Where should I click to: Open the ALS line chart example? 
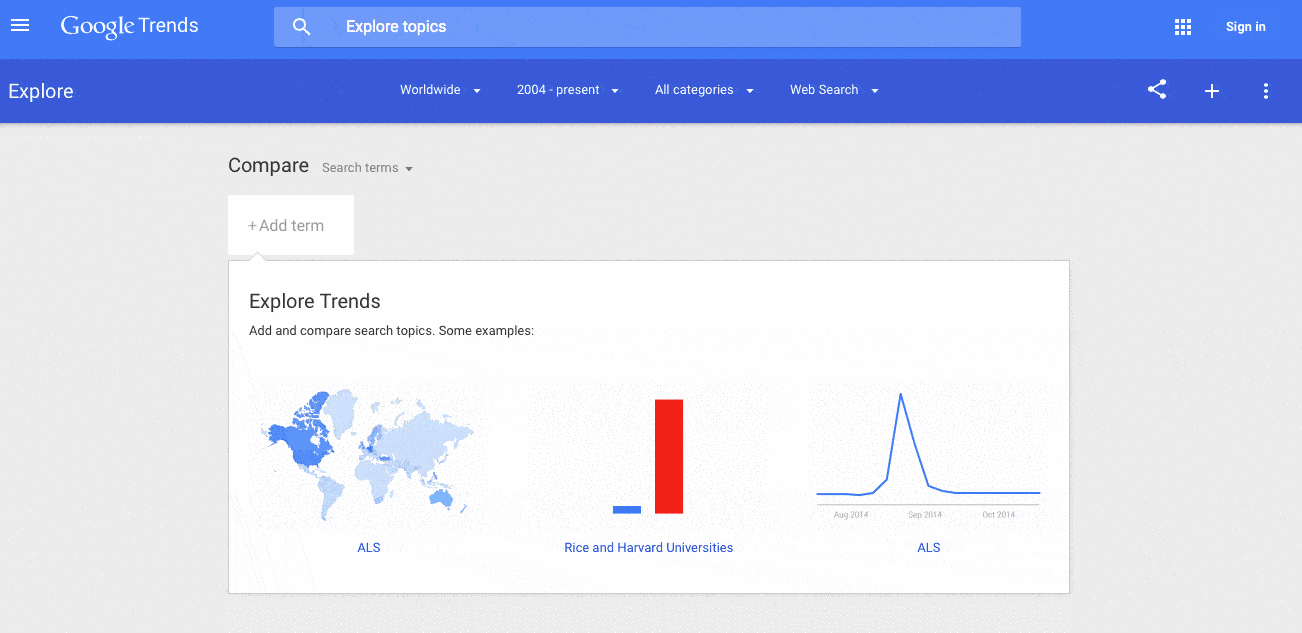coord(929,455)
